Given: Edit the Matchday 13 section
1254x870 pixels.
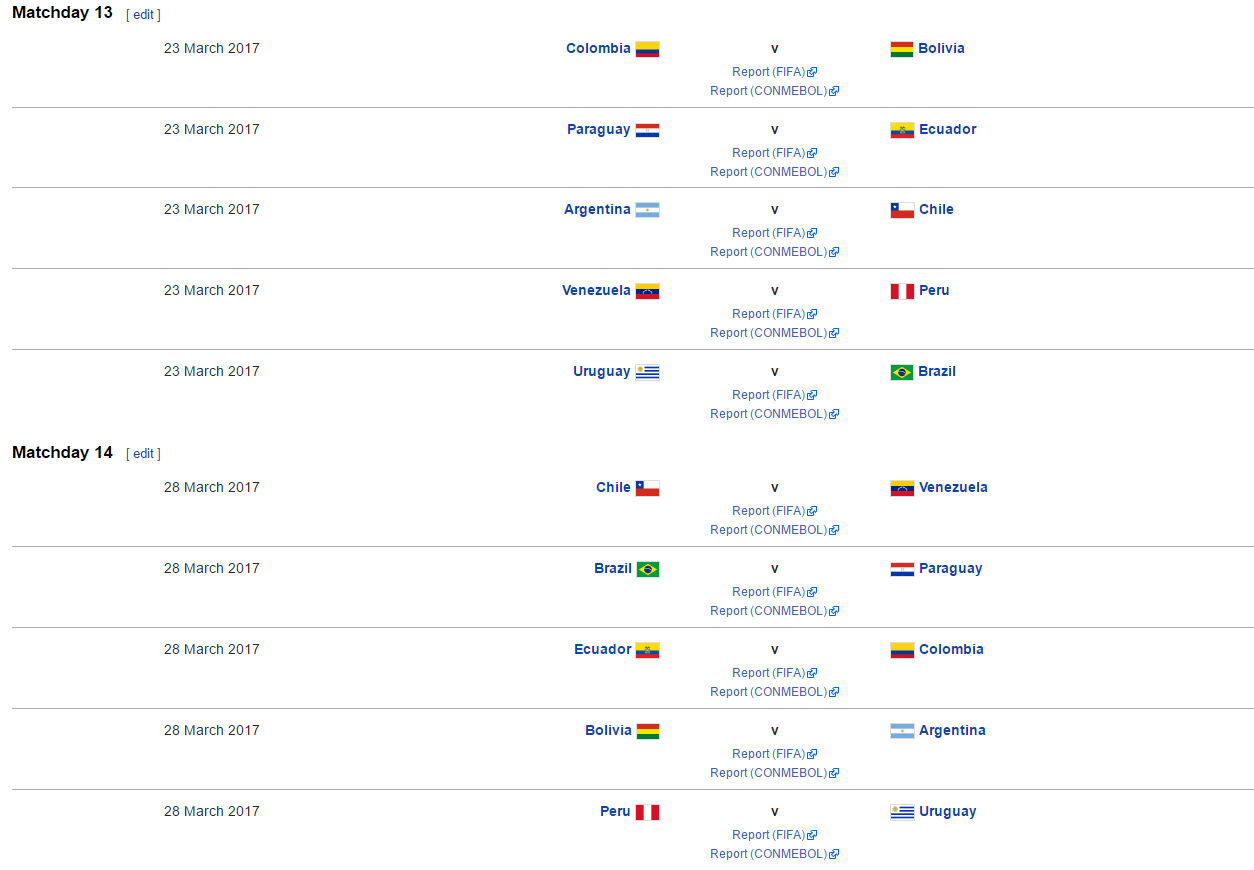Looking at the screenshot, I should pos(143,15).
